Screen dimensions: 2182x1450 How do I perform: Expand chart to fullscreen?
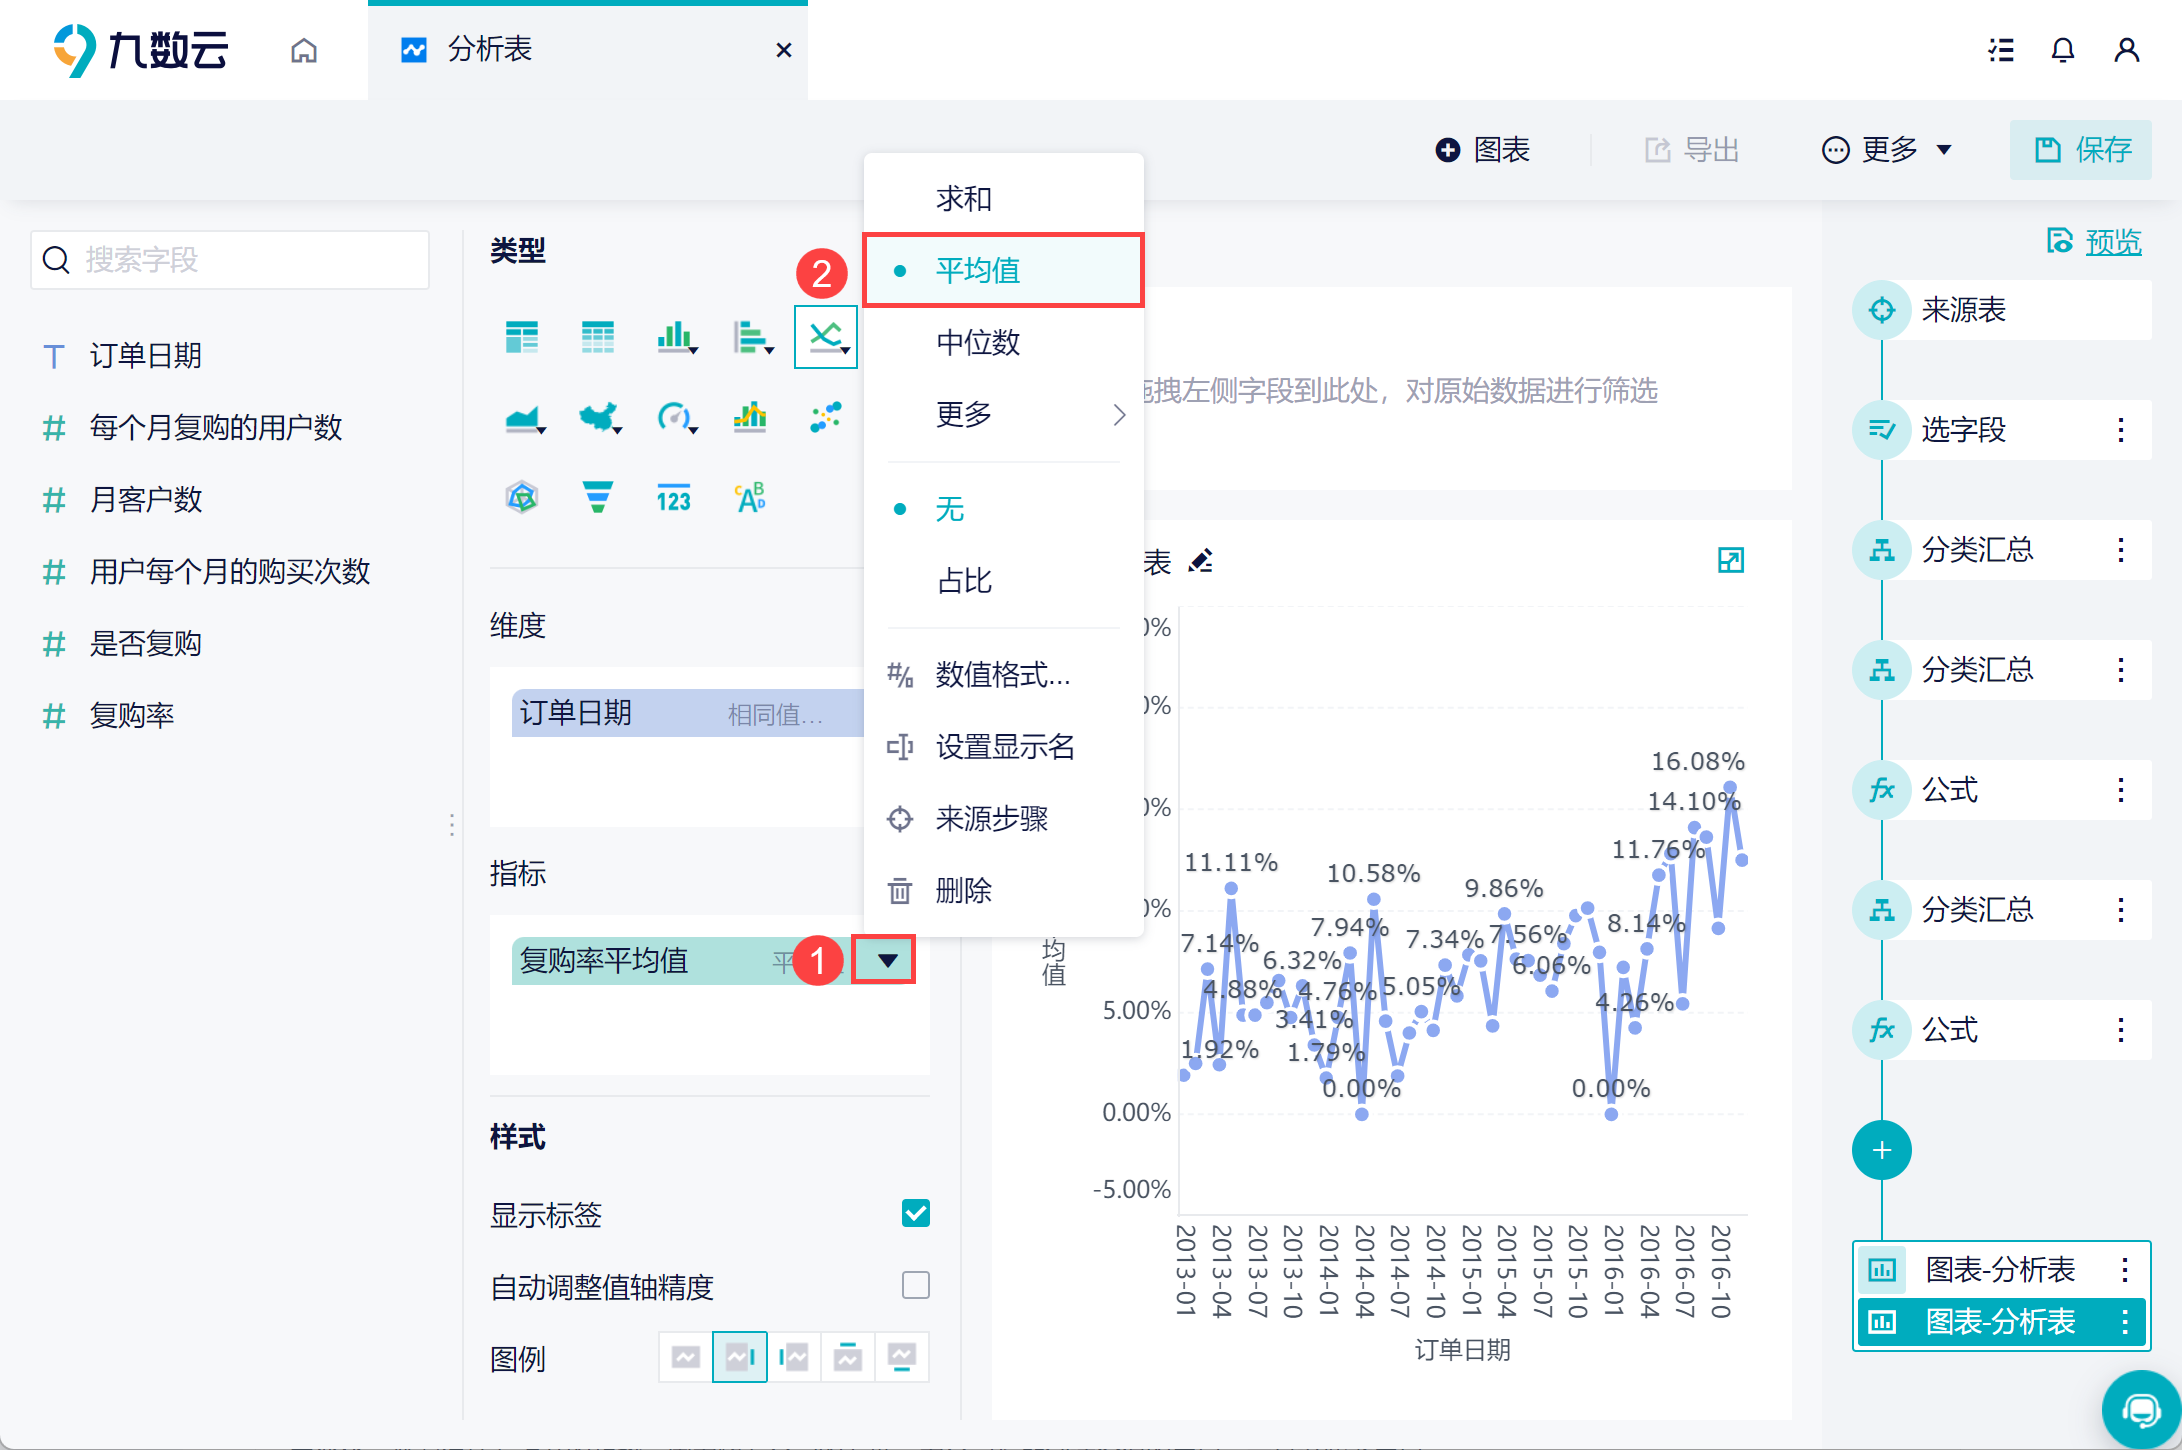1731,560
